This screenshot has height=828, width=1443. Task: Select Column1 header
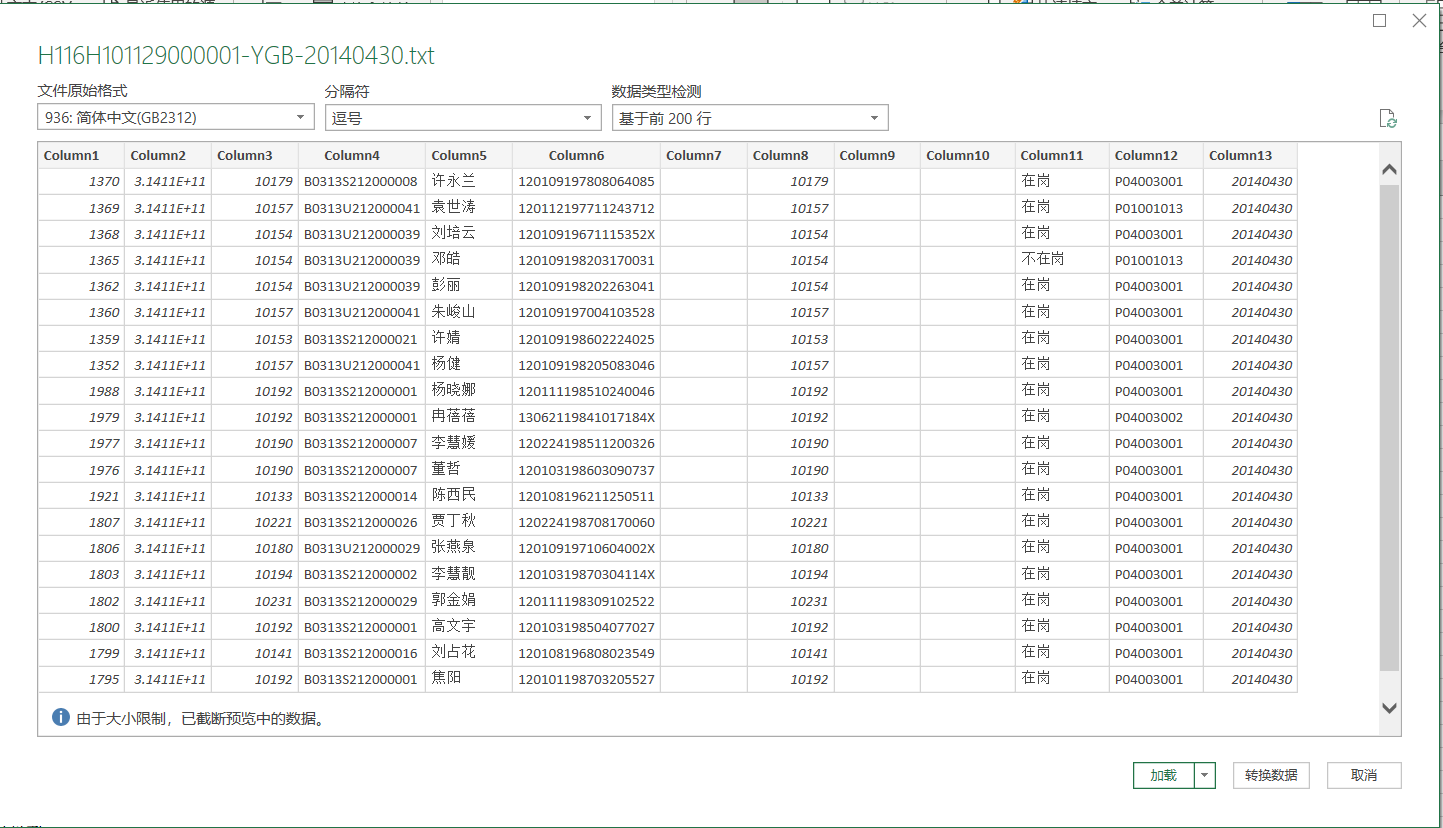[x=81, y=155]
